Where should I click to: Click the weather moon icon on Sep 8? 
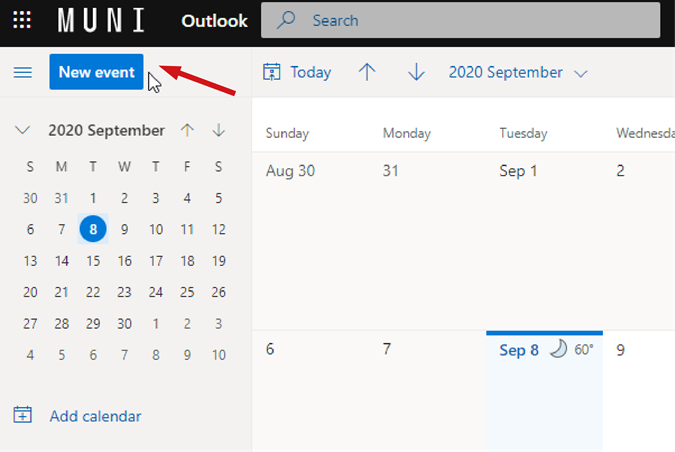coord(558,349)
